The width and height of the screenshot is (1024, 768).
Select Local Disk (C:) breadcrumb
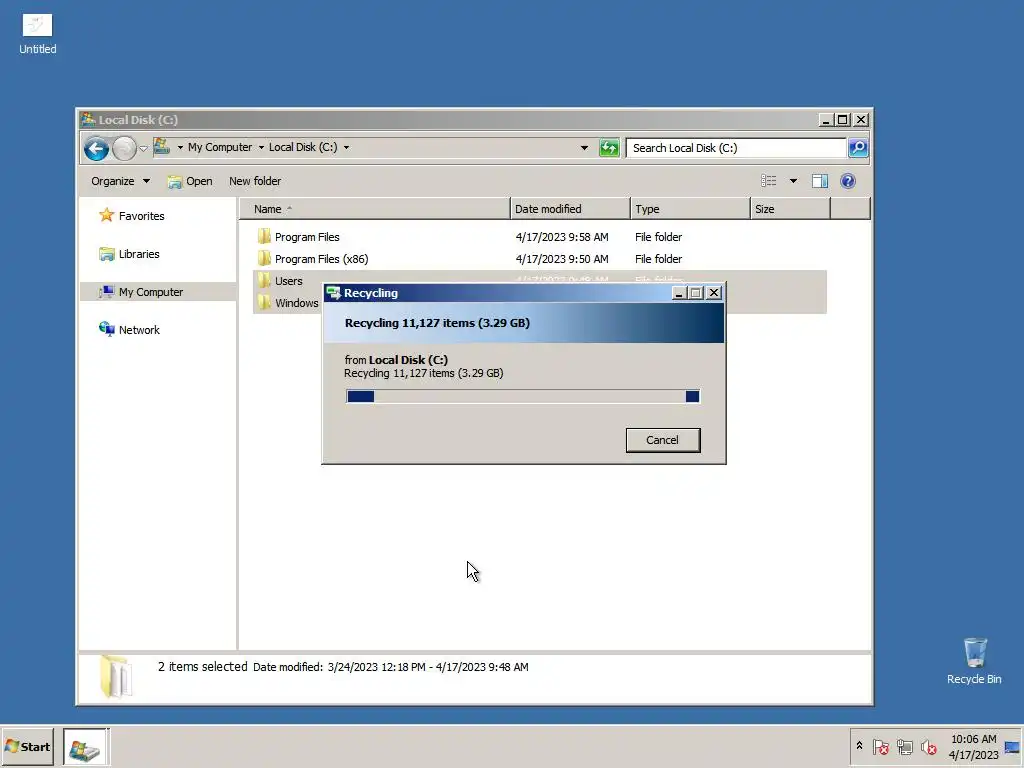[x=303, y=147]
